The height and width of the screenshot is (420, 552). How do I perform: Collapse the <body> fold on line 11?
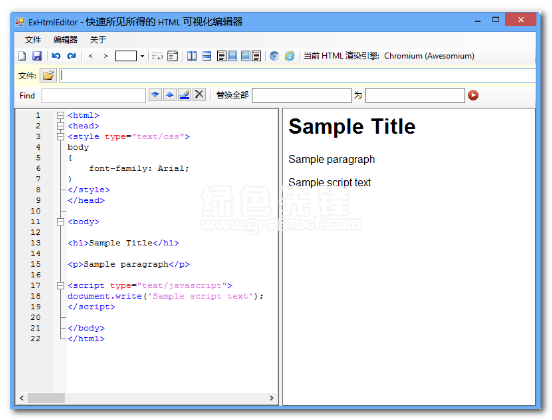(61, 221)
